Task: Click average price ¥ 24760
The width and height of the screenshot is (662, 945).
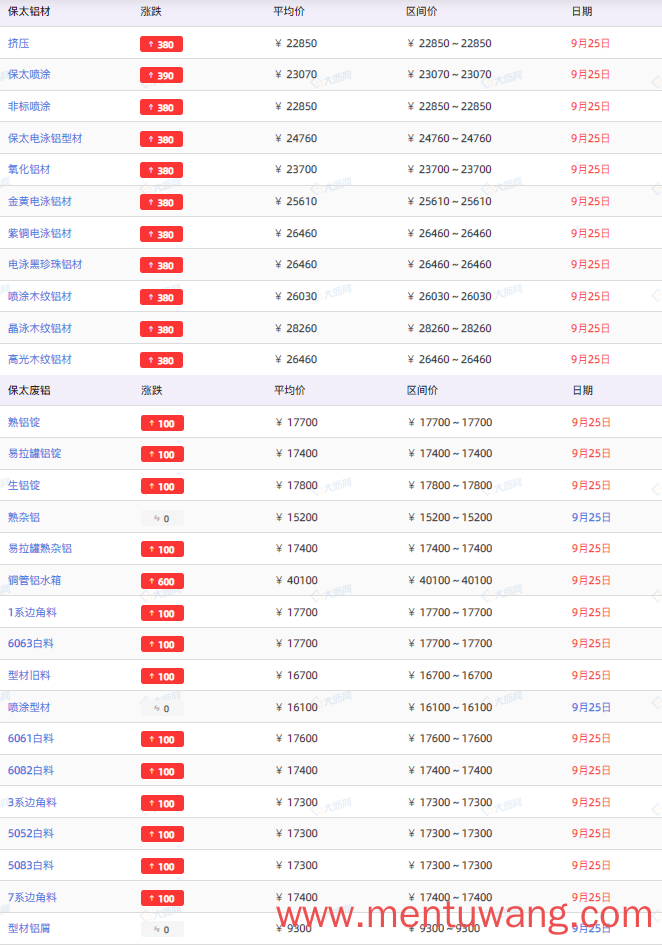Action: 295,139
